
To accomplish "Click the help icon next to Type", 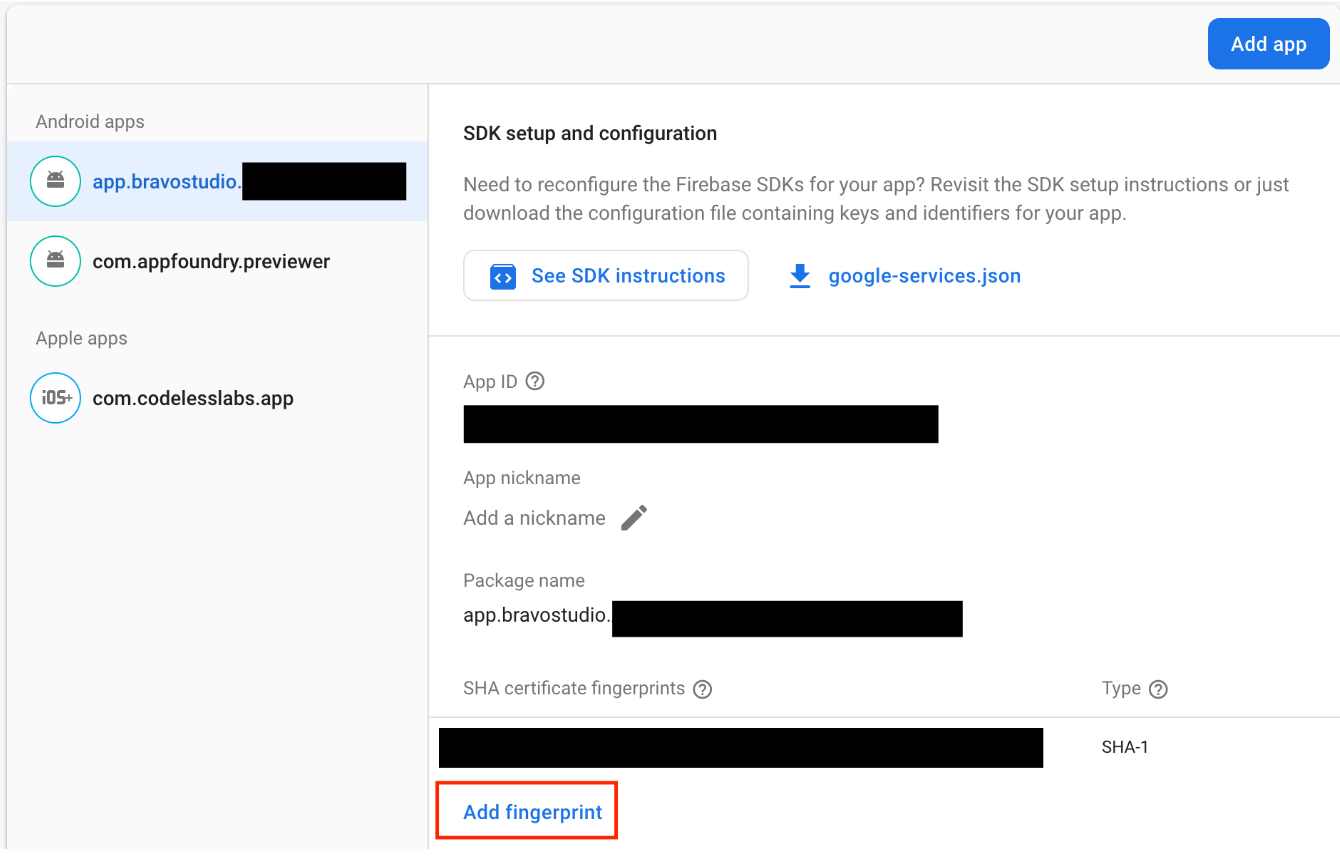I will 1159,689.
